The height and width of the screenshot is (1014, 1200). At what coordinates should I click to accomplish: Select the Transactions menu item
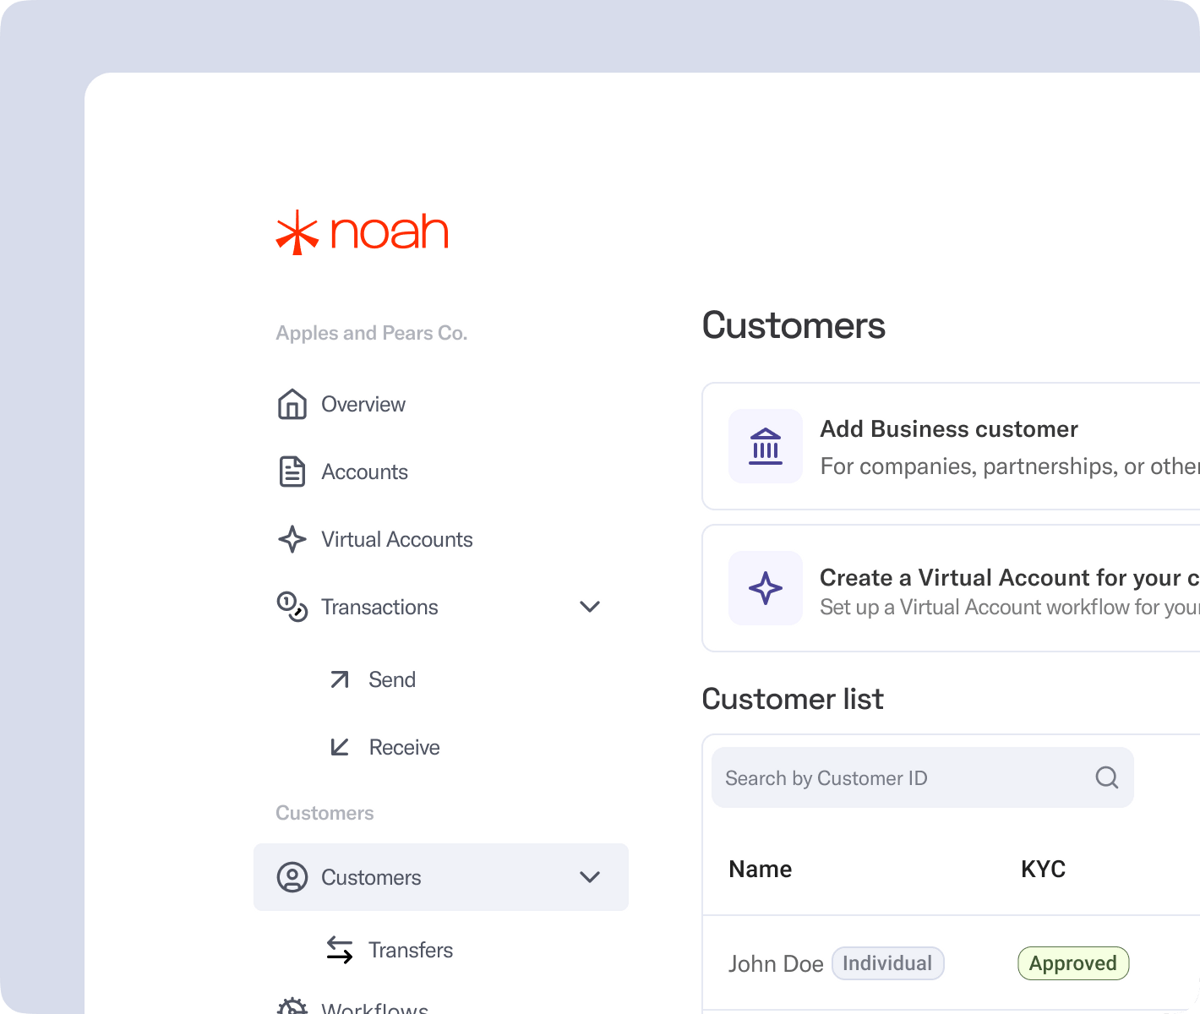[379, 607]
